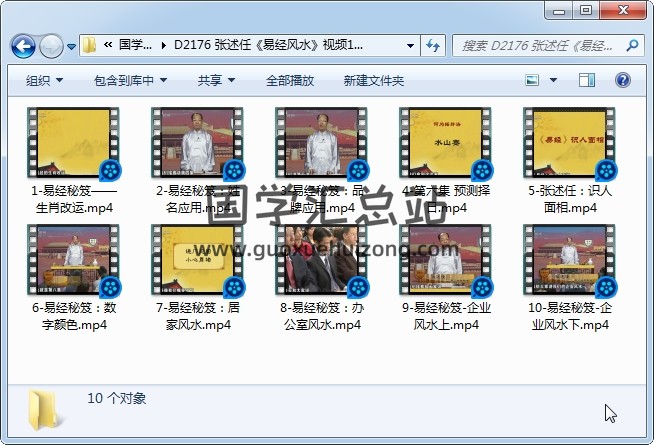Expand breadcrumb arrow after 国学...

(x=164, y=45)
